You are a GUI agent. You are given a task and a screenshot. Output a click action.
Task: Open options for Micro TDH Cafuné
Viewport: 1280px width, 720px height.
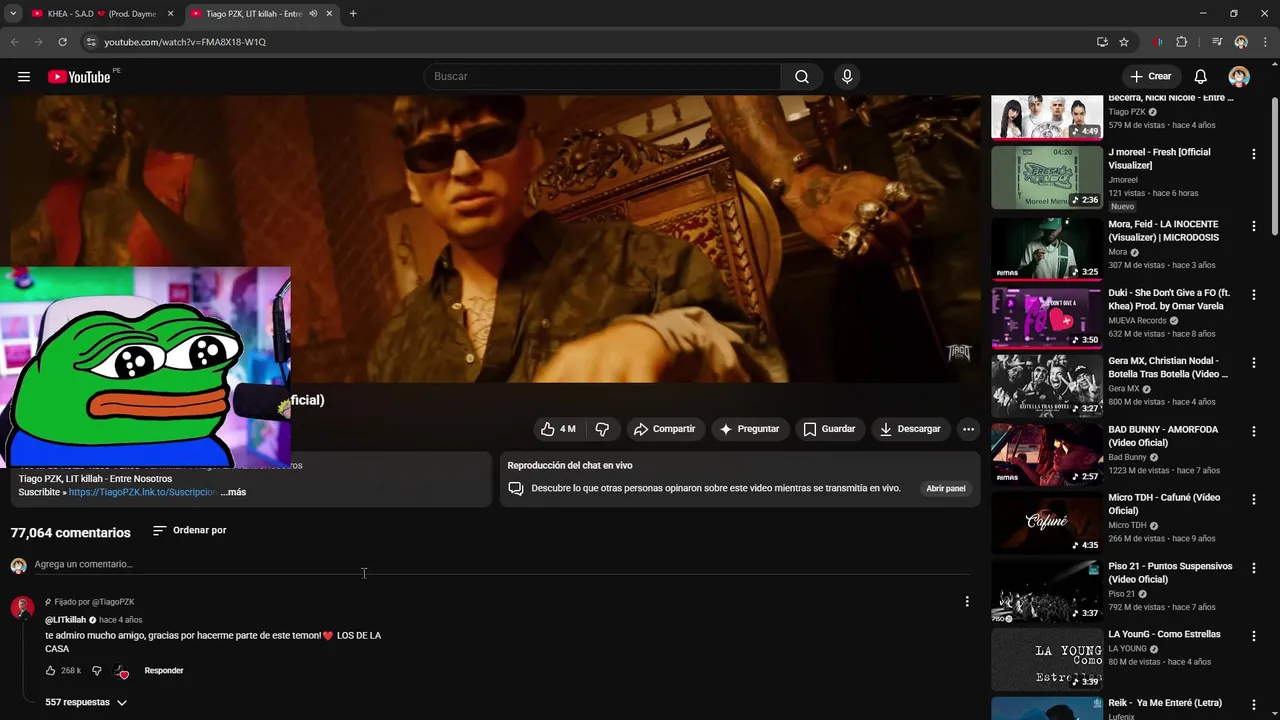[1253, 499]
